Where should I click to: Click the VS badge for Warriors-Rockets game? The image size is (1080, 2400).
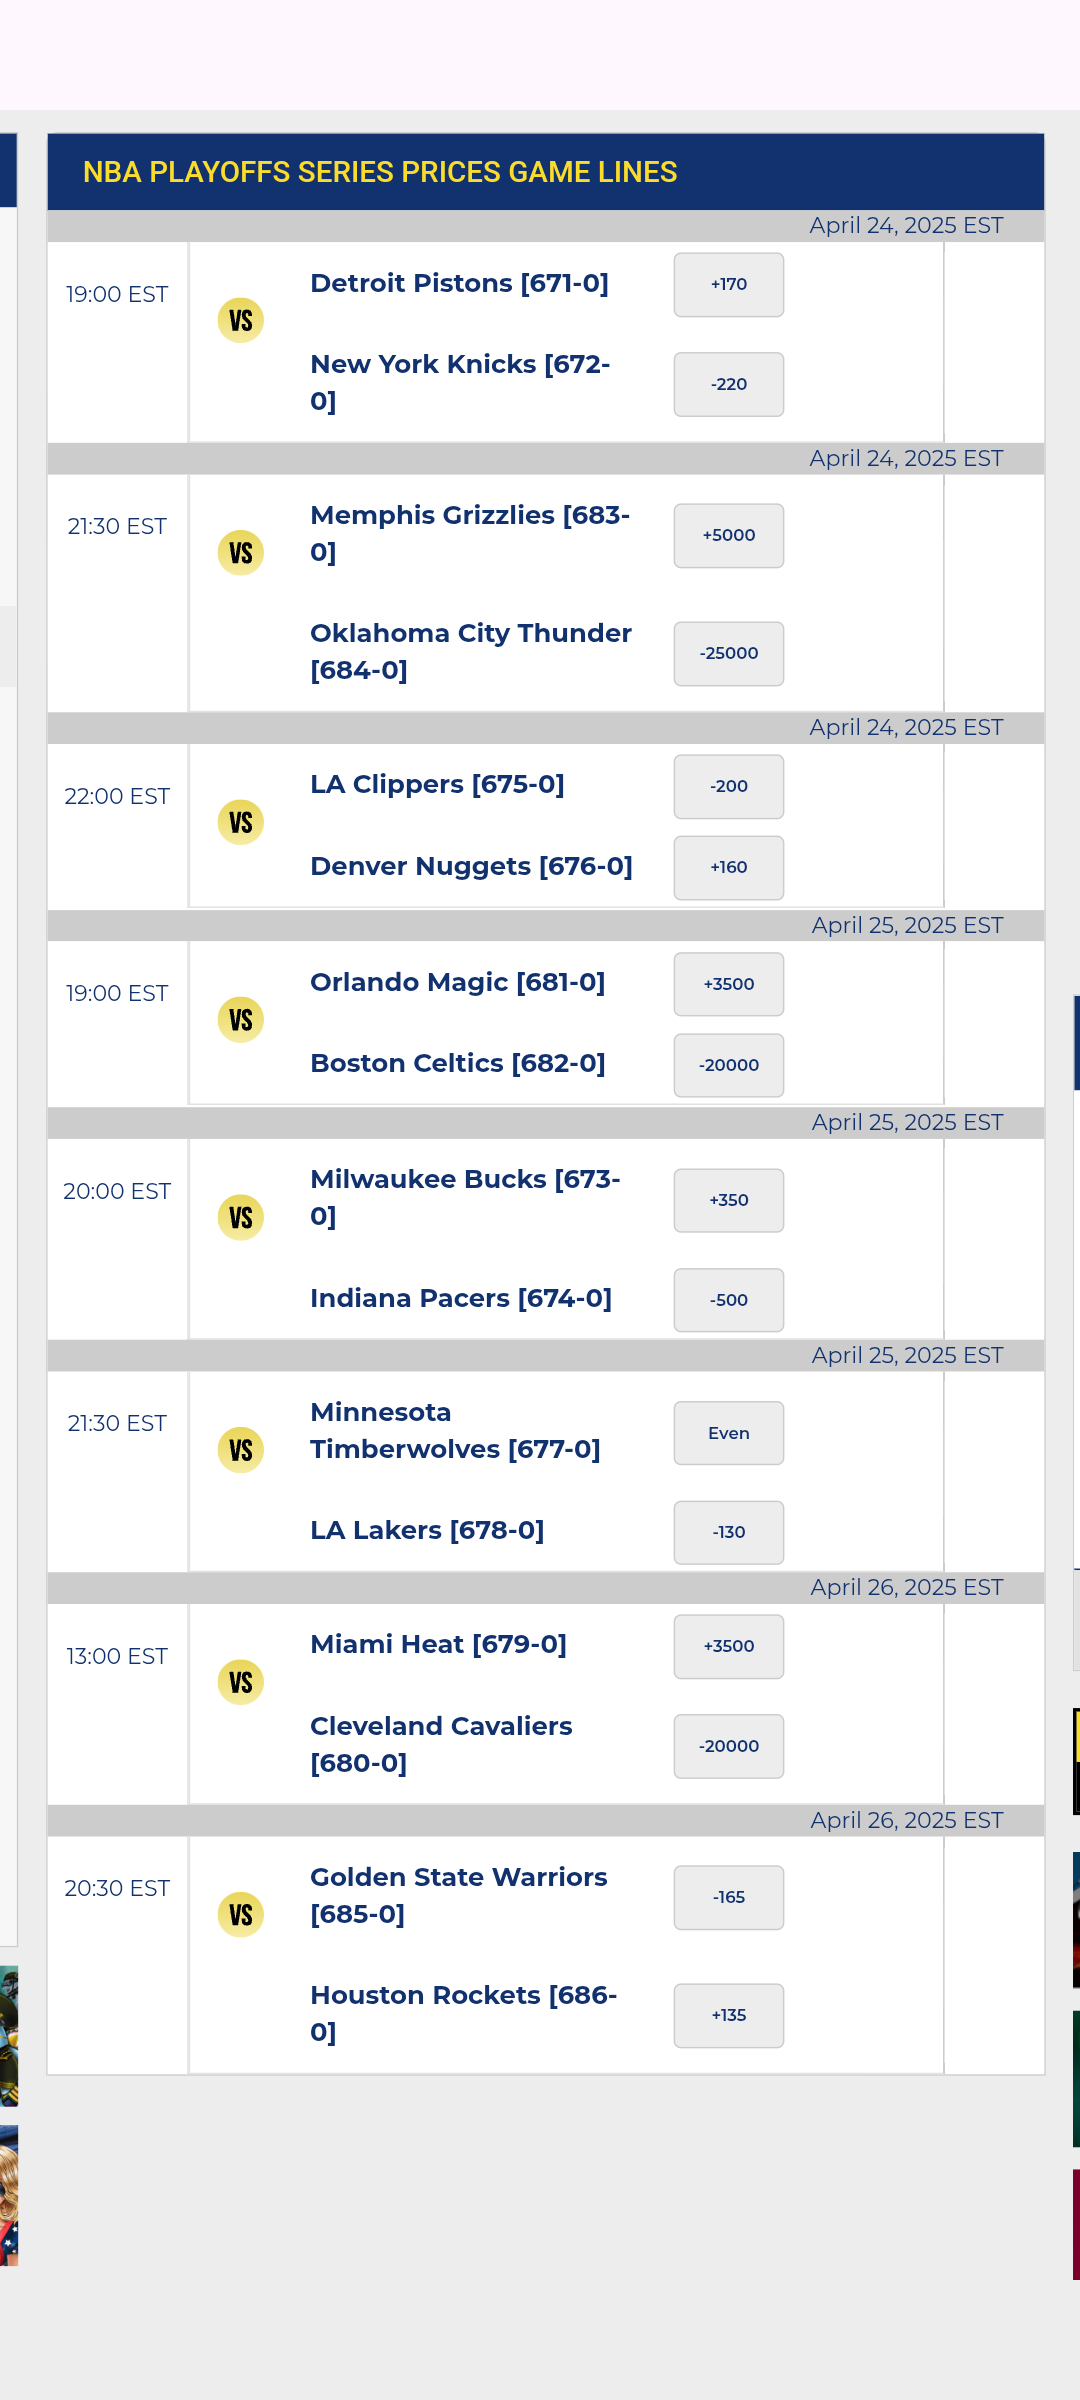pos(241,1915)
